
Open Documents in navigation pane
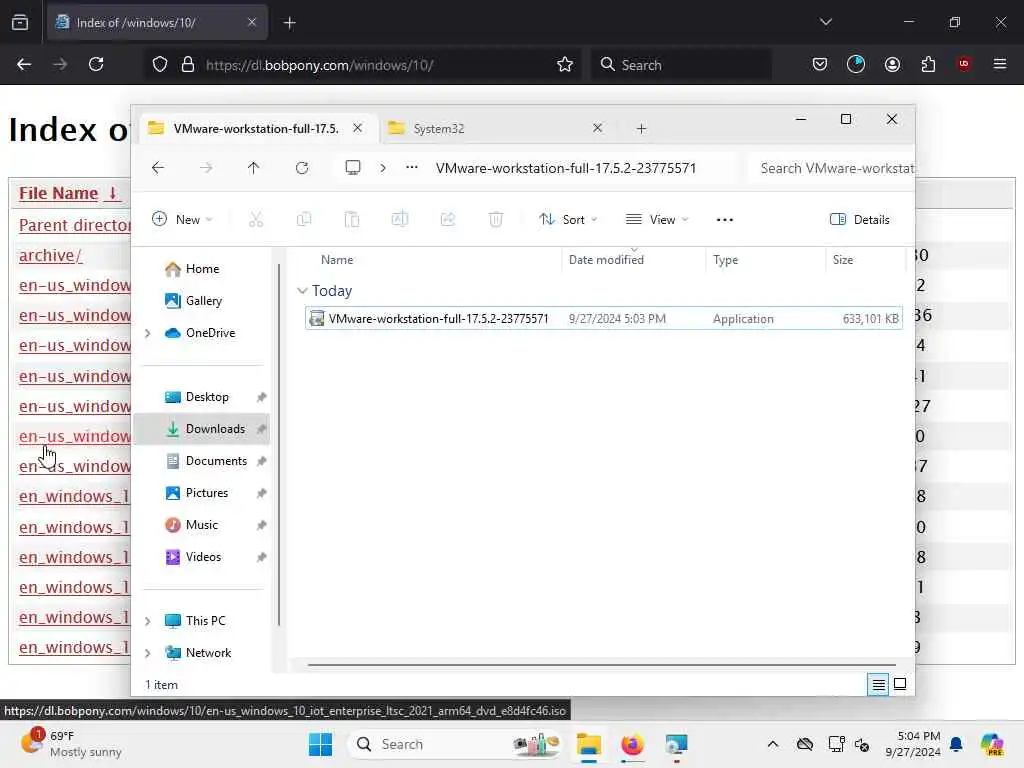pyautogui.click(x=202, y=461)
